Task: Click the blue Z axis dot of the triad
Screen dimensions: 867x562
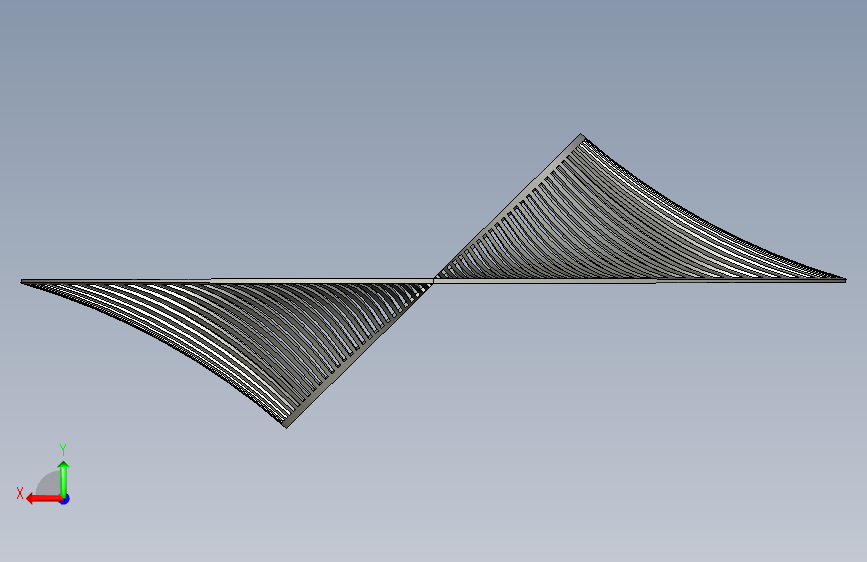Action: coord(65,499)
